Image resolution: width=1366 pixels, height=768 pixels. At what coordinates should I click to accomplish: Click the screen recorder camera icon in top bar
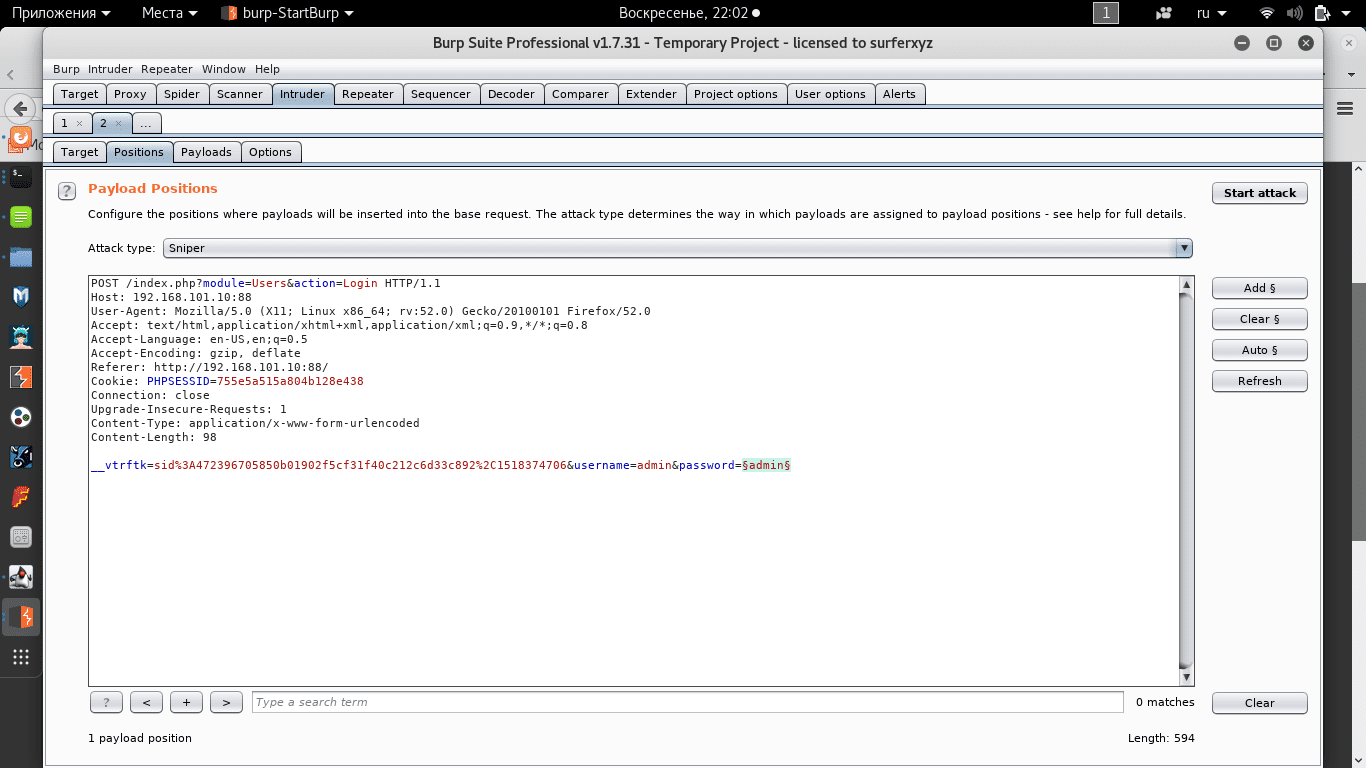[x=1163, y=13]
